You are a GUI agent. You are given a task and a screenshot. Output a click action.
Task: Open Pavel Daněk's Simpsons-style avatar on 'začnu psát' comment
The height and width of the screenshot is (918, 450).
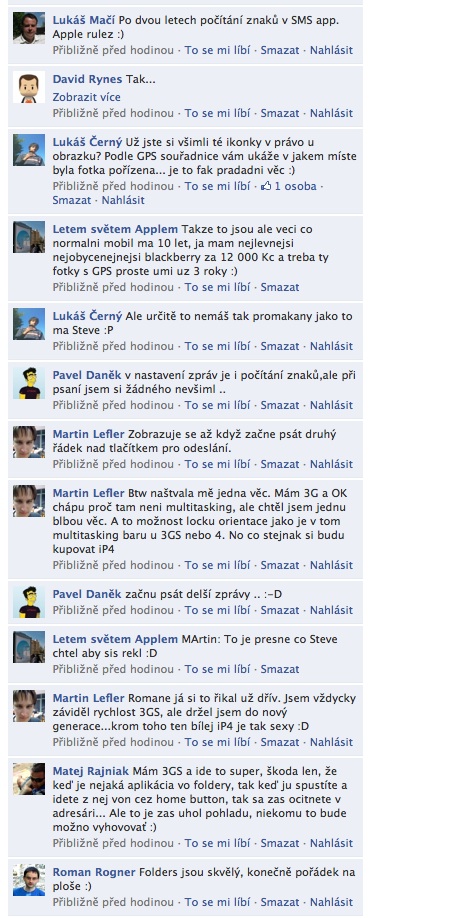(x=29, y=602)
